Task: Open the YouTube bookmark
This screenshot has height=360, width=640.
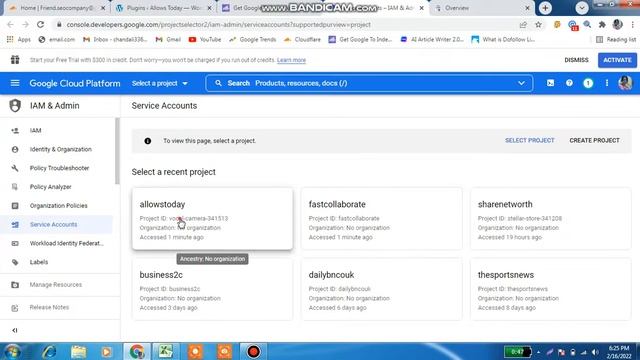Action: (x=205, y=40)
